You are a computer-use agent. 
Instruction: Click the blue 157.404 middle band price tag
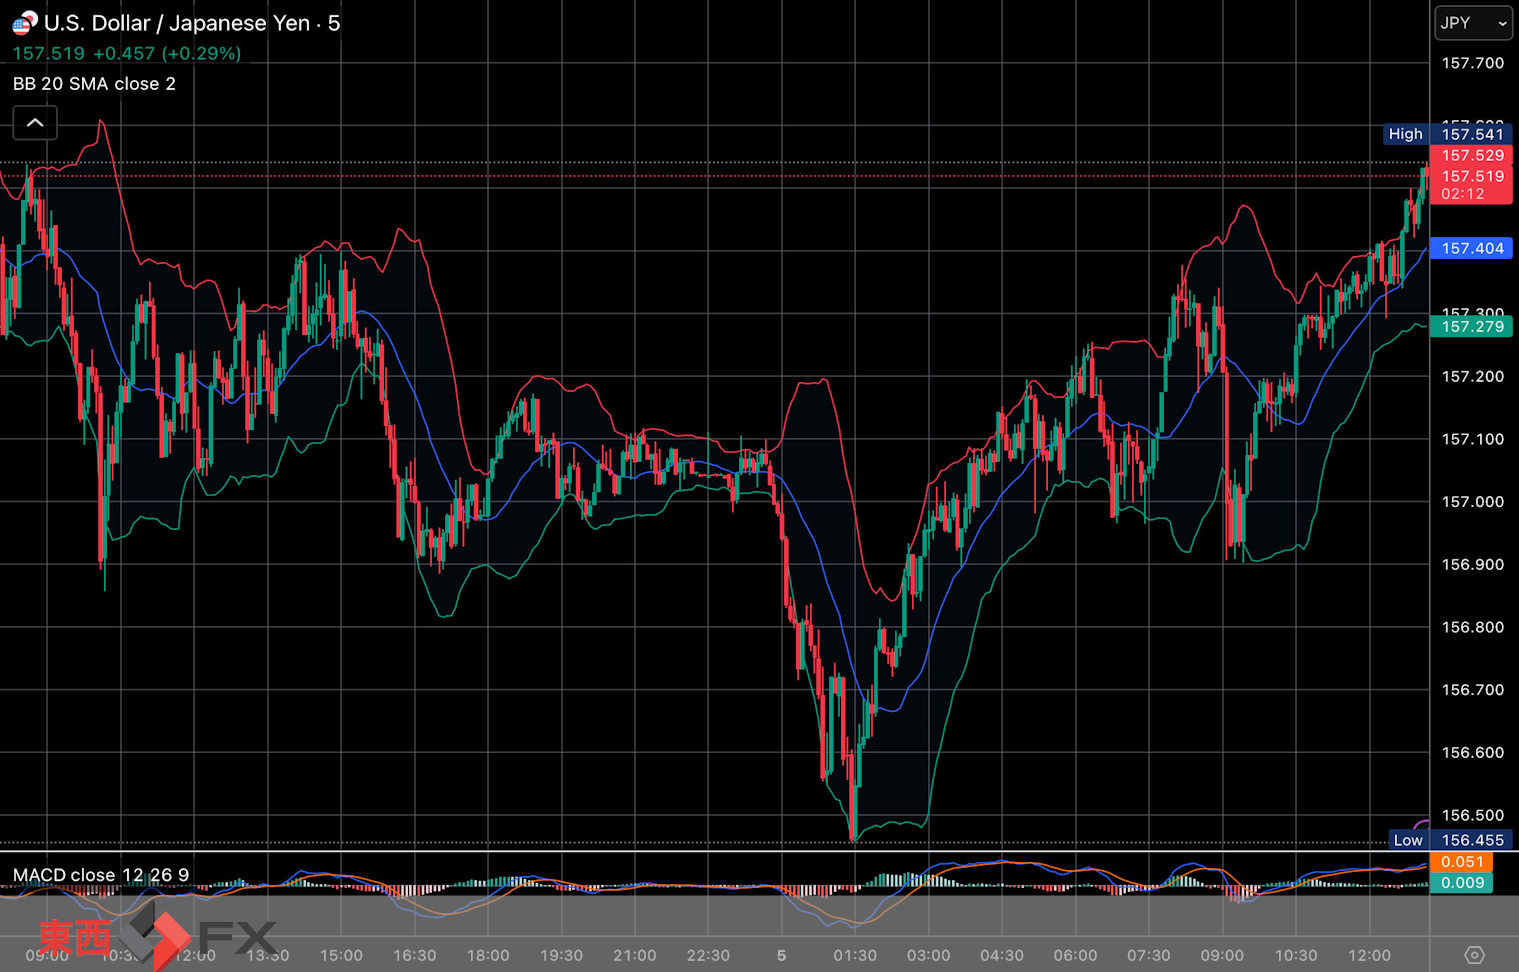1471,248
